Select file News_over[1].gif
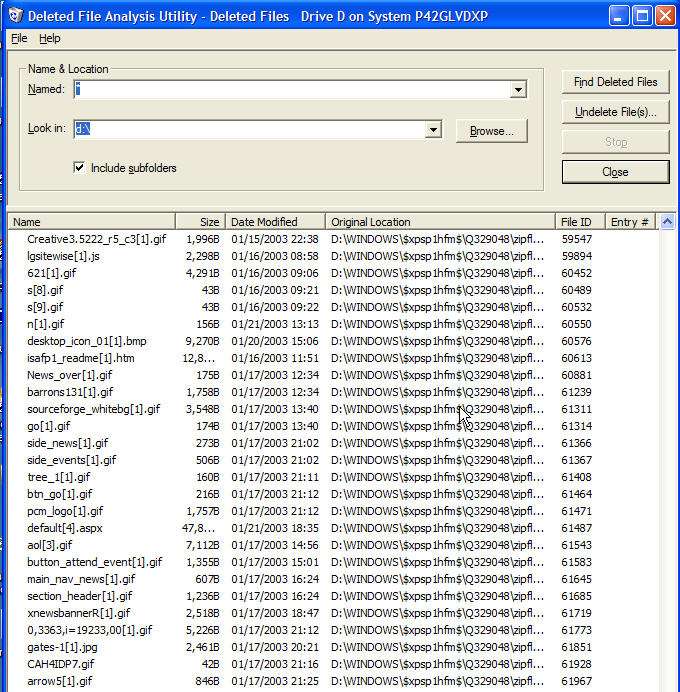Screen dimensions: 680x692 click(x=69, y=375)
